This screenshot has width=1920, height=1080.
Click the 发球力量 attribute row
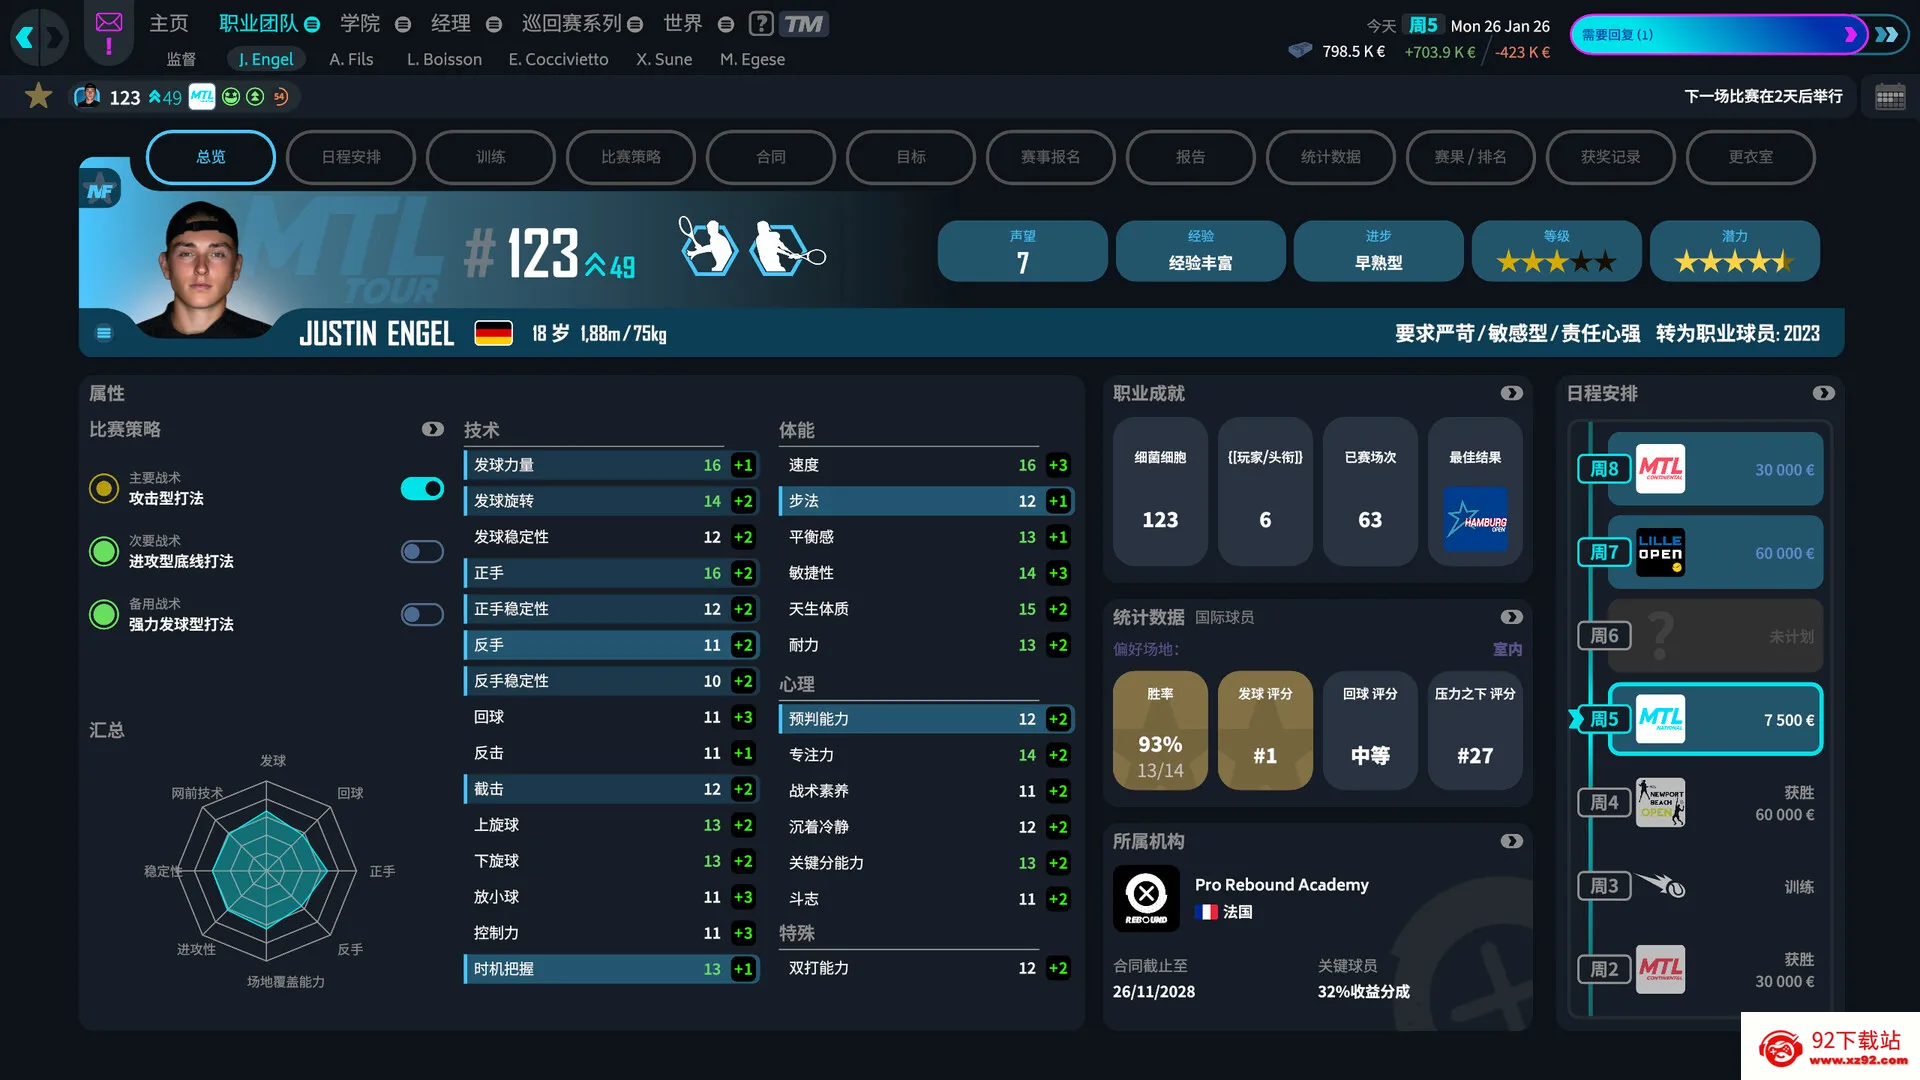[611, 465]
